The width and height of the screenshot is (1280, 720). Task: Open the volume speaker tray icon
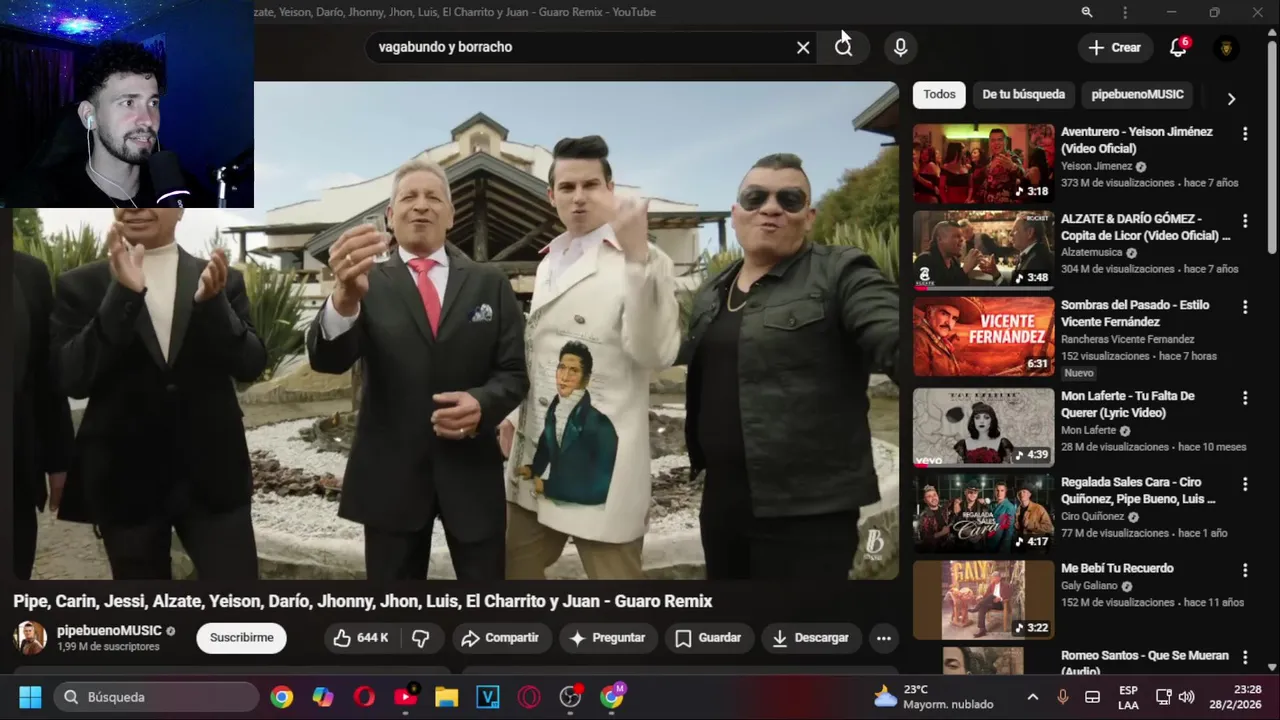(1187, 697)
